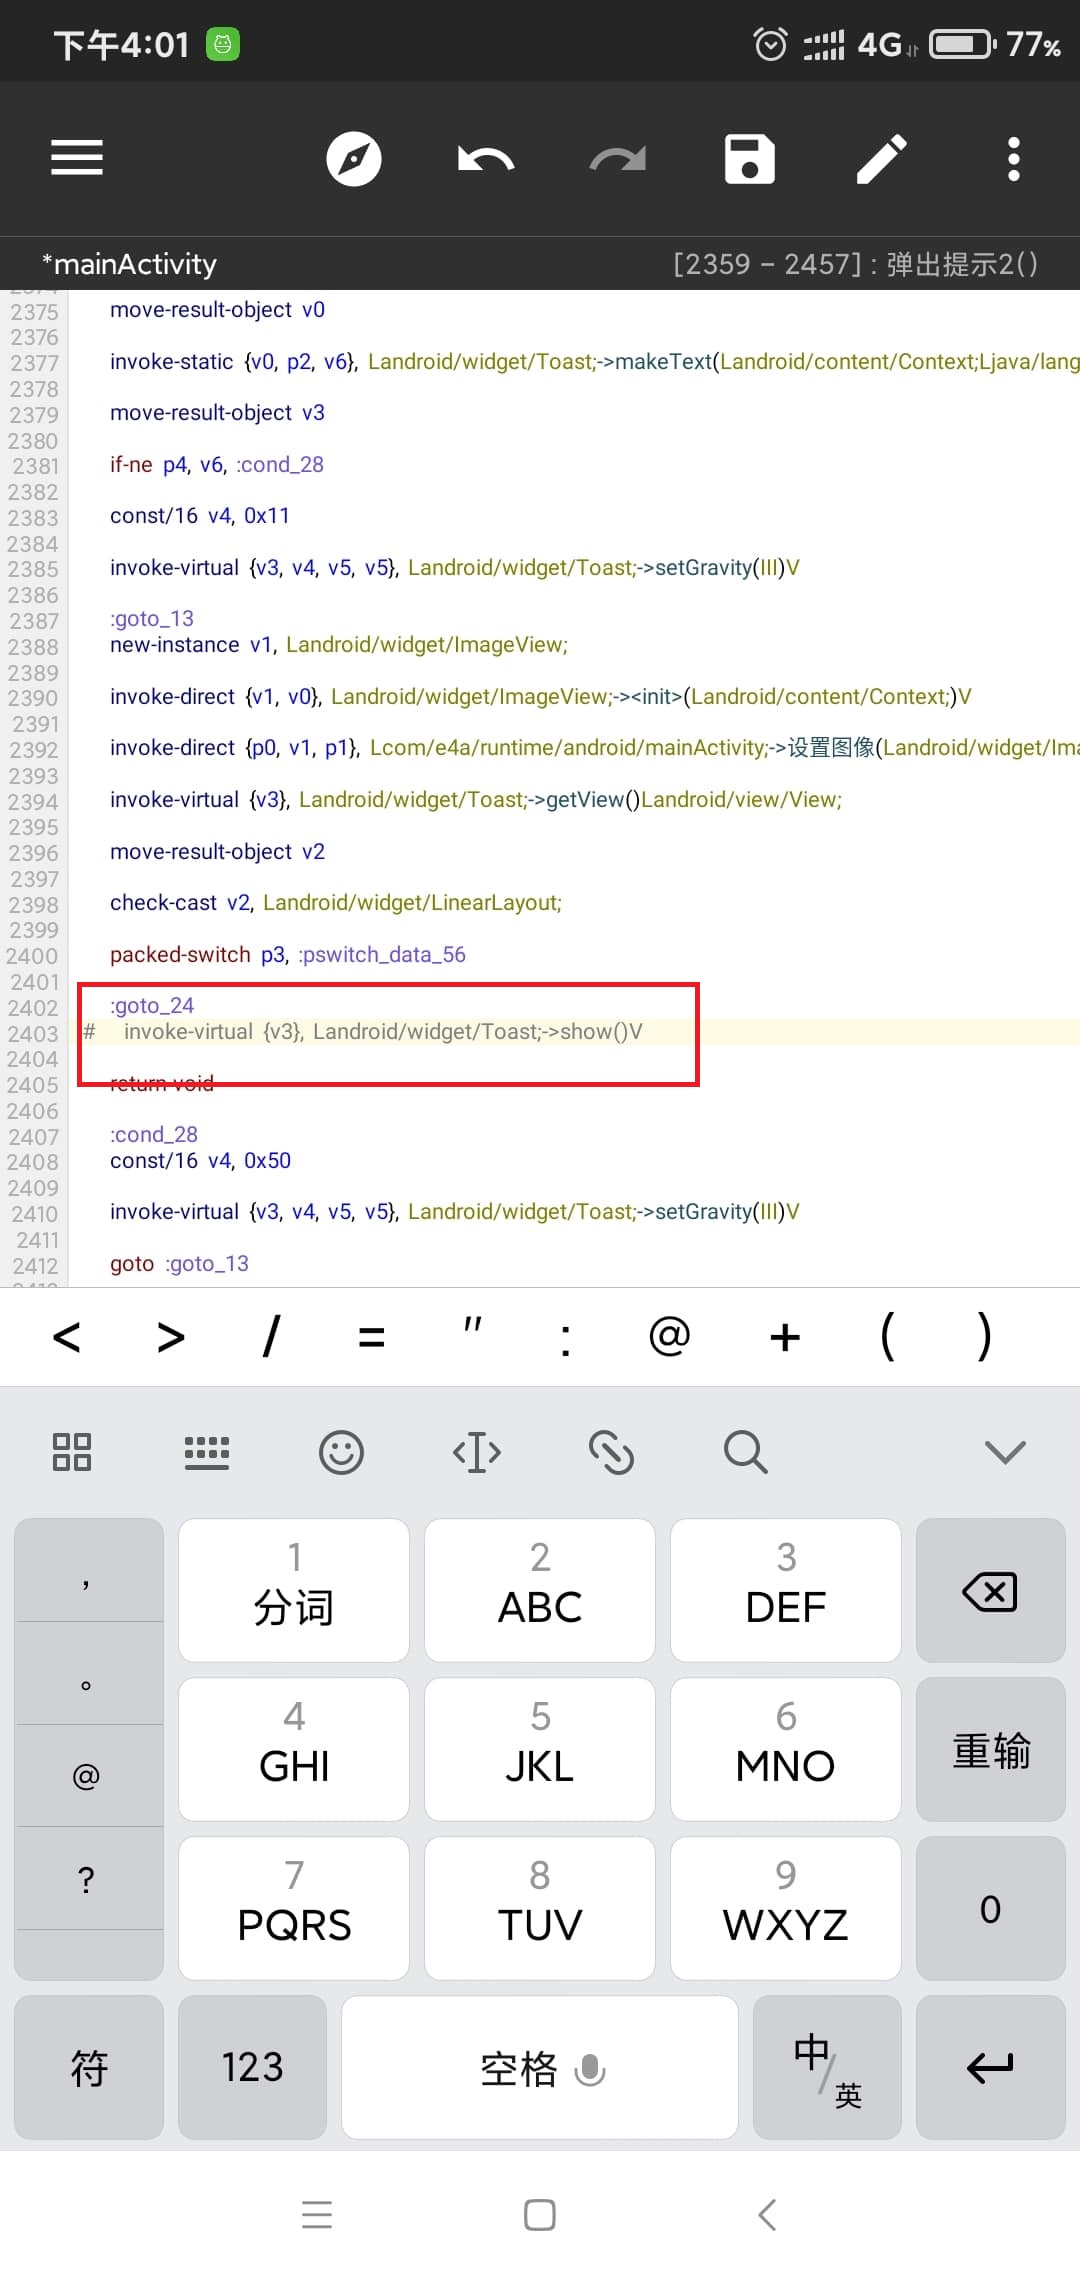This screenshot has width=1080, height=2280.
Task: Tap the const/16 v4, 0x11 line
Action: (x=200, y=515)
